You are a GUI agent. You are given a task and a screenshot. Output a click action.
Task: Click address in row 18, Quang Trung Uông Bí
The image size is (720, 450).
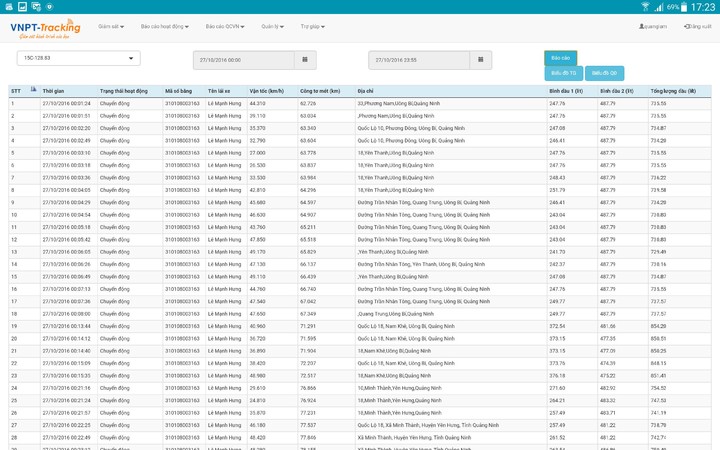[x=395, y=314]
